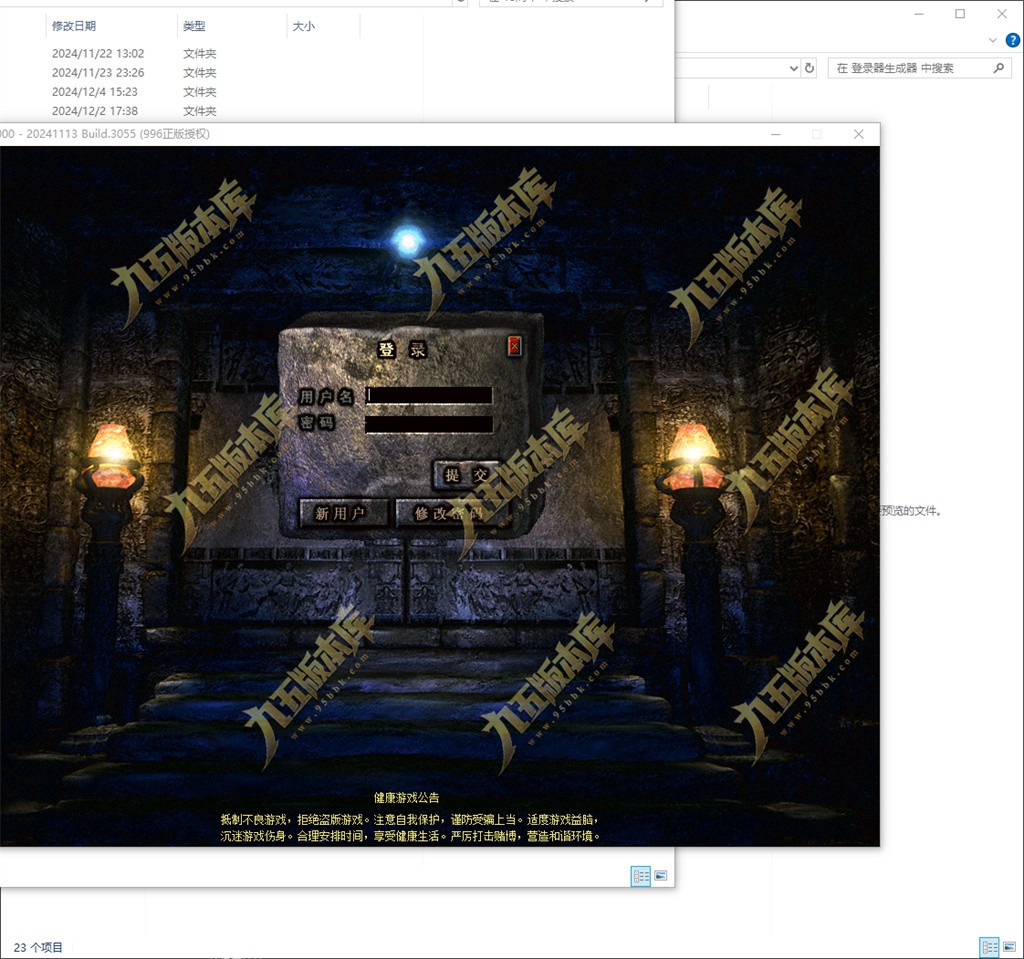The height and width of the screenshot is (959, 1024).
Task: Select the row dated 2024/12/2 17:38
Action: point(95,111)
